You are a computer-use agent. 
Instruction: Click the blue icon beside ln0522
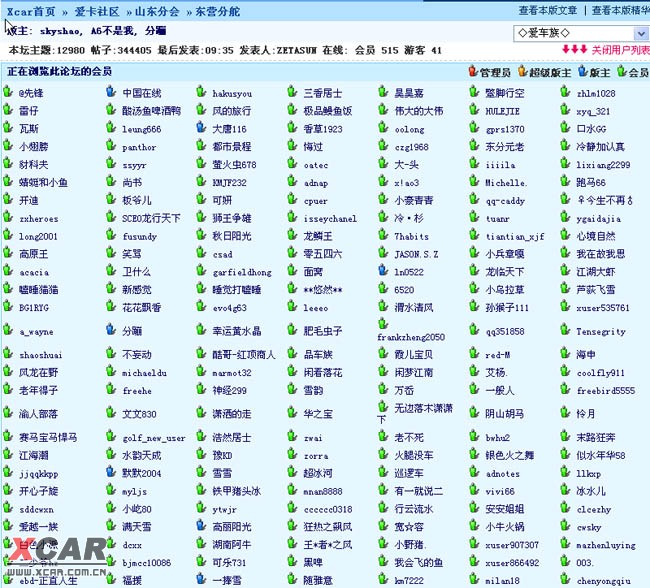[x=383, y=270]
